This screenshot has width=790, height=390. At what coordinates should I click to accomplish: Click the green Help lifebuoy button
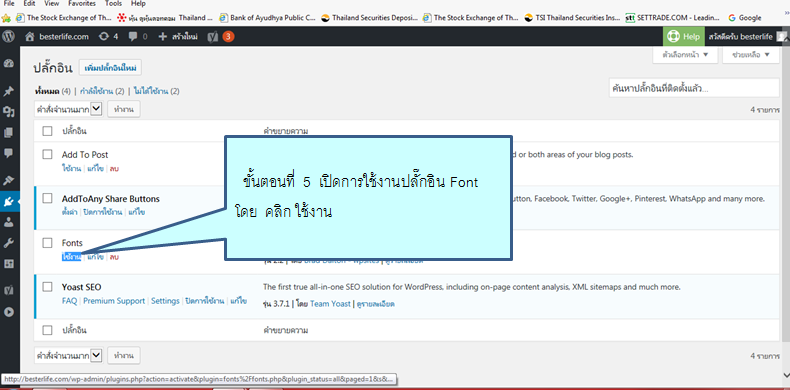tap(684, 36)
